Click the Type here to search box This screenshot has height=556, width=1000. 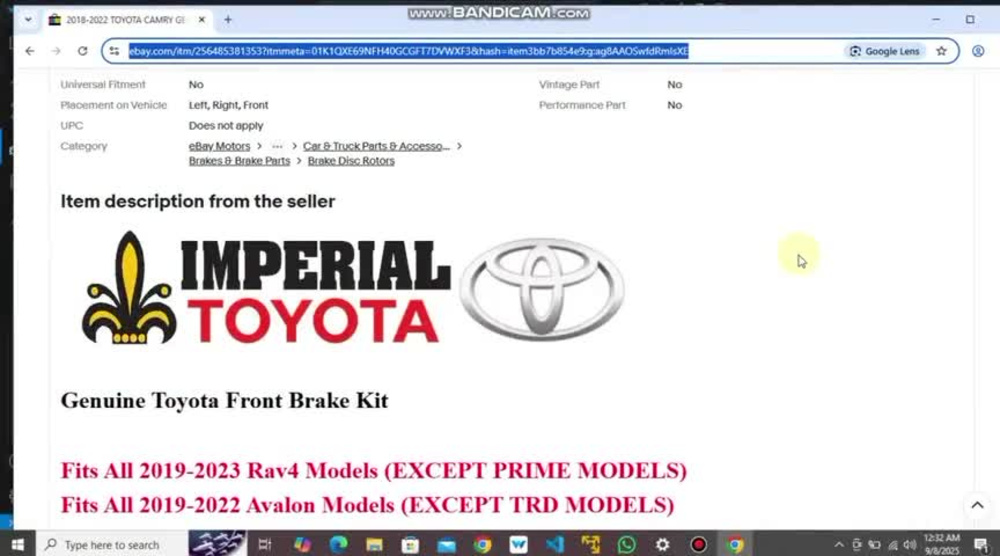point(112,545)
